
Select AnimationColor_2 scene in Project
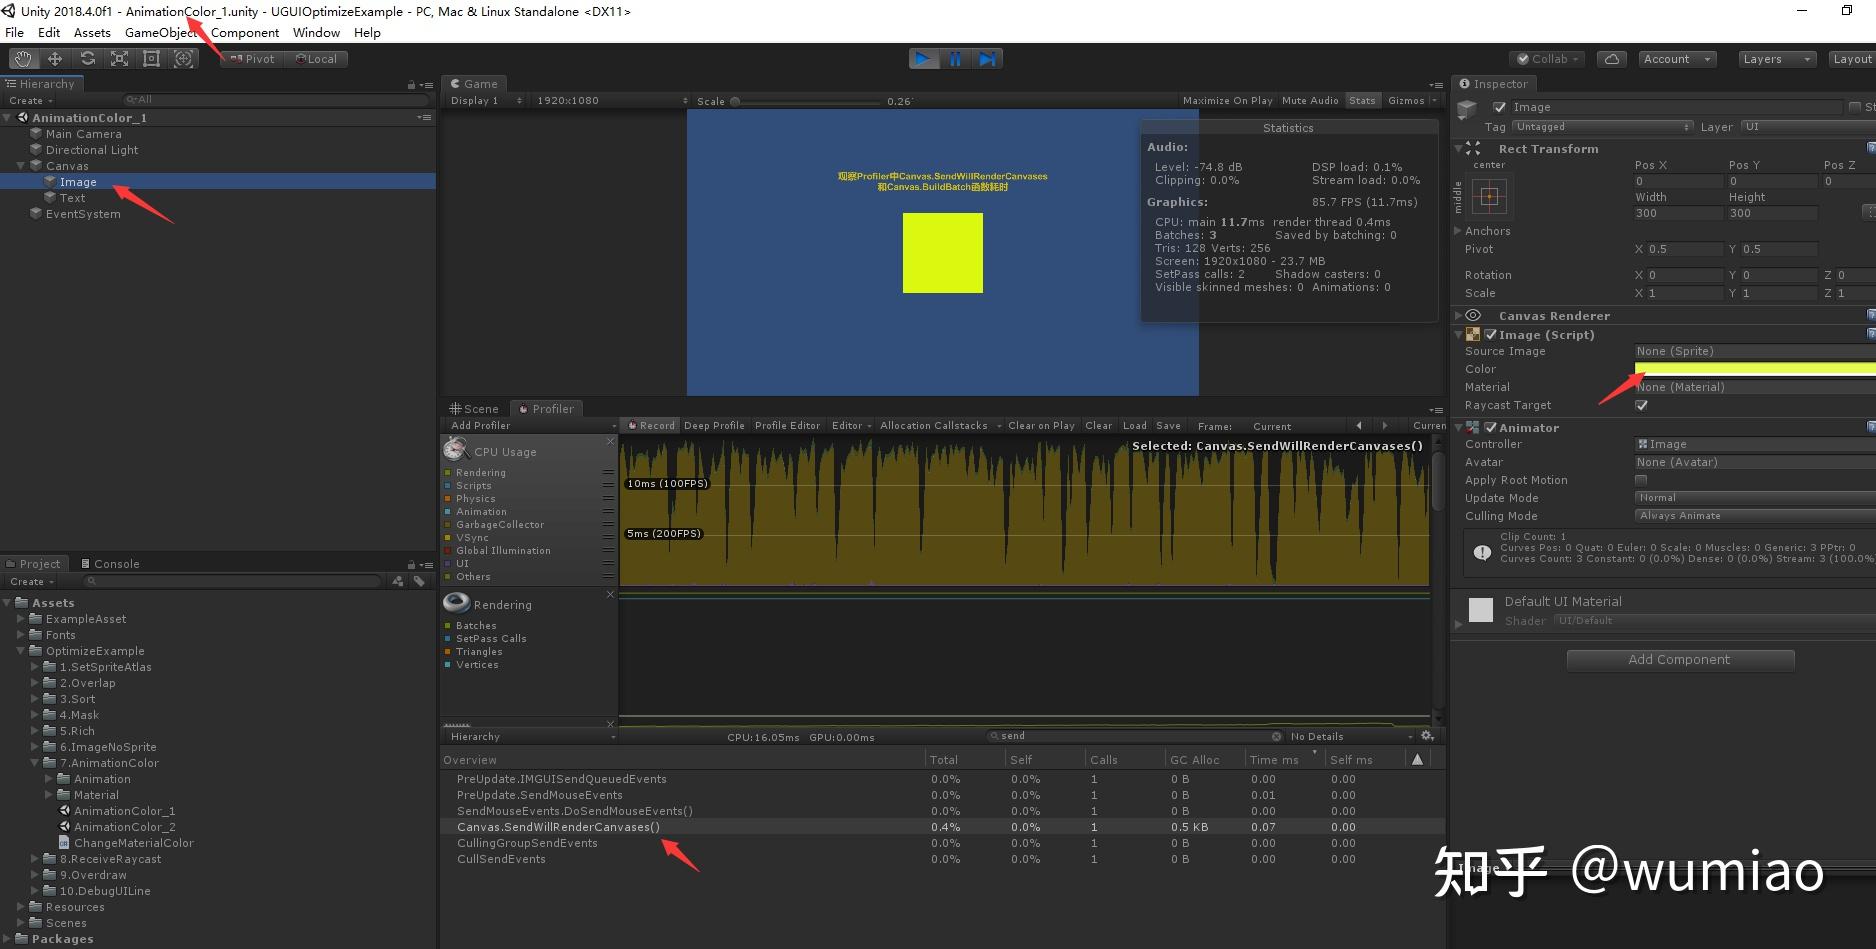(124, 827)
